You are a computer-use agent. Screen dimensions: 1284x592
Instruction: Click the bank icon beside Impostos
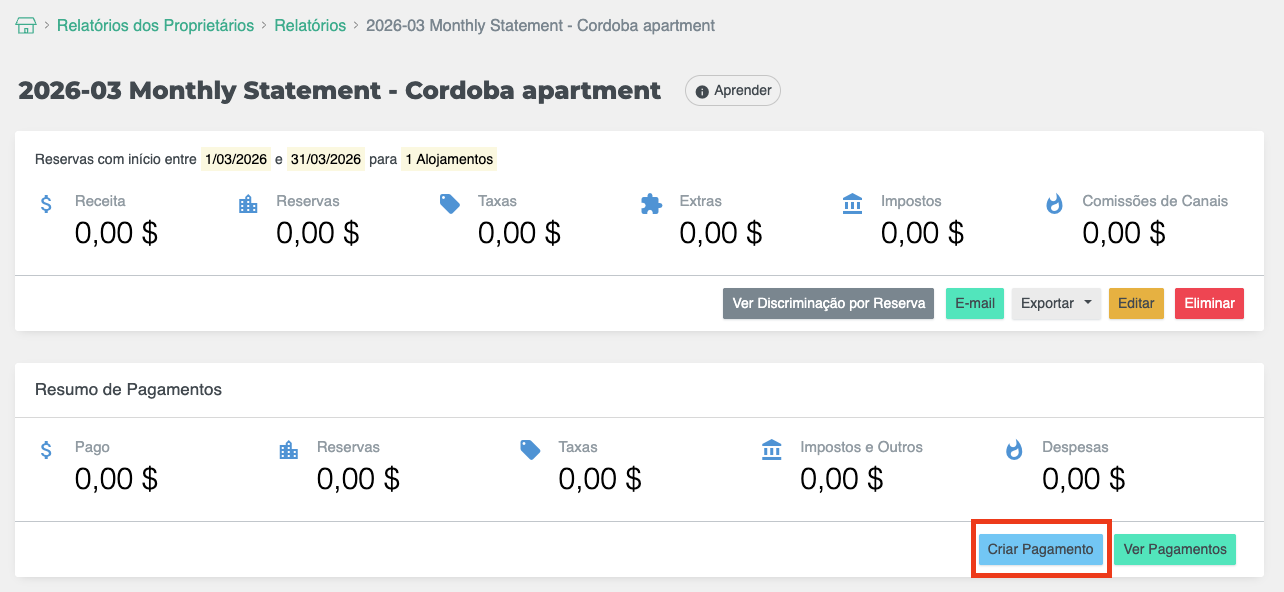[x=853, y=204]
